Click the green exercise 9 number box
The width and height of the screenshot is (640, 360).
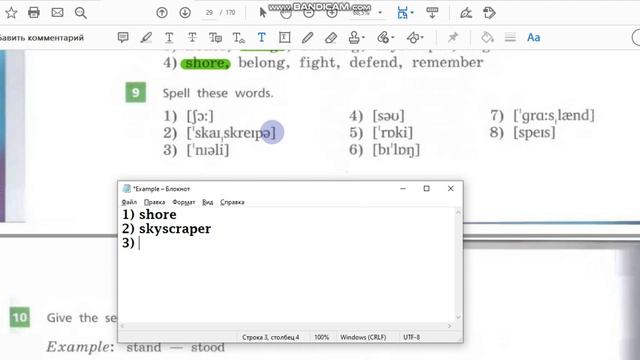point(136,92)
